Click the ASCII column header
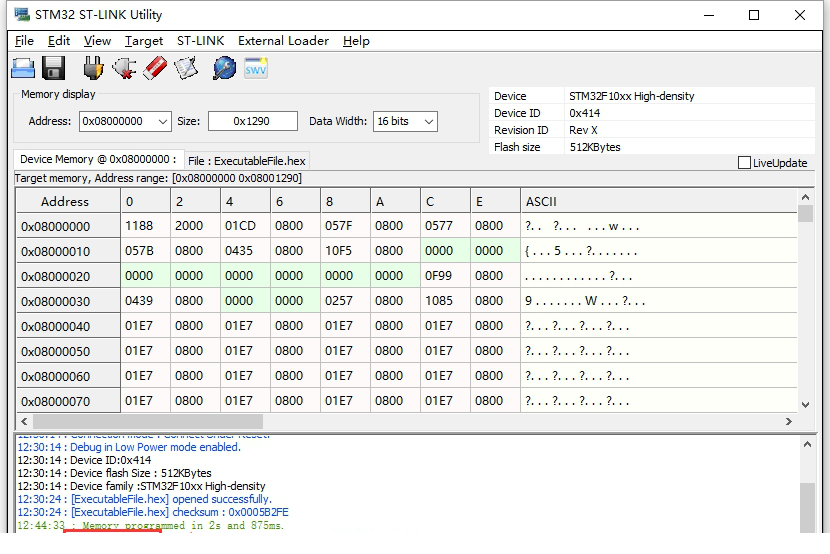The image size is (830, 554). (658, 201)
